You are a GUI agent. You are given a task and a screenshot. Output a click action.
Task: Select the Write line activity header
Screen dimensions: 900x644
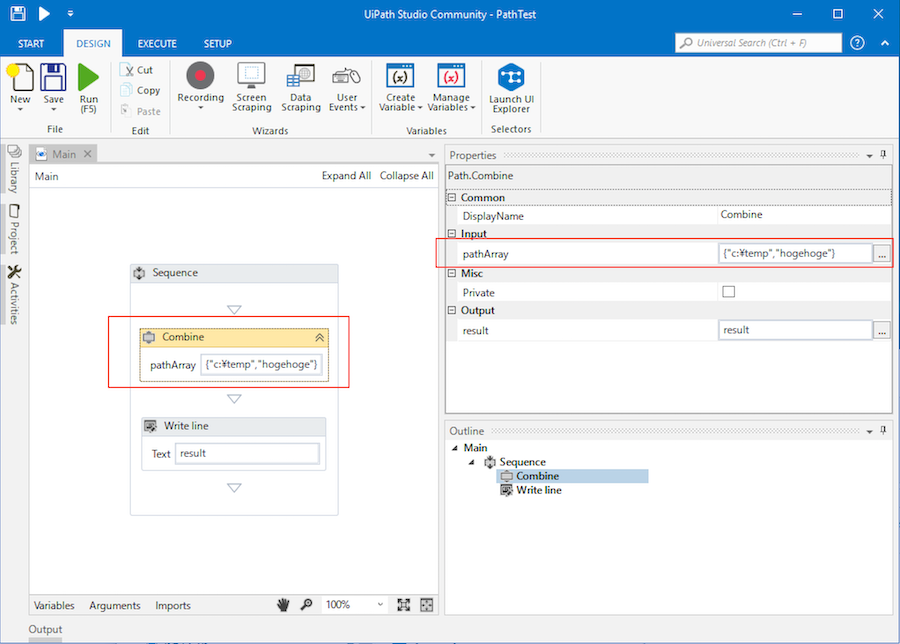coord(234,426)
